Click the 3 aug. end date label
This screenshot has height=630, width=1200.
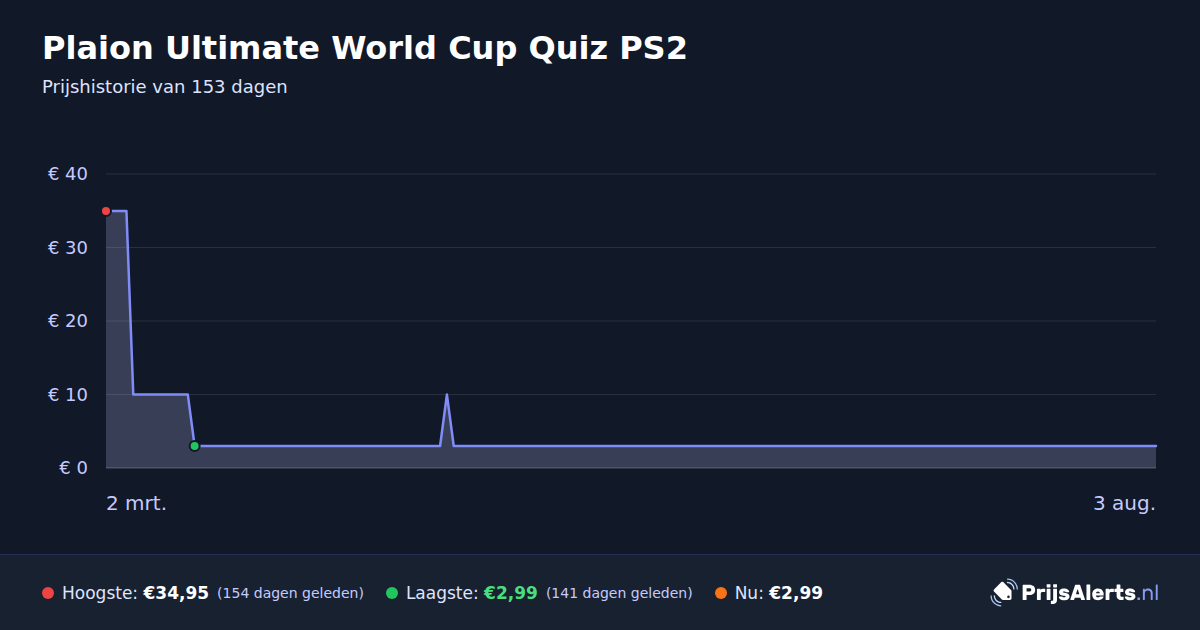point(1124,503)
